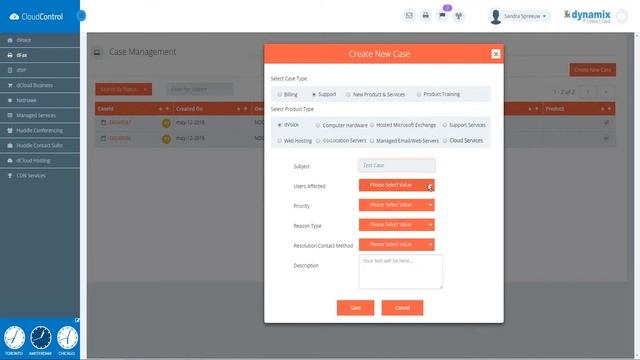The height and width of the screenshot is (360, 640).
Task: Open Huddle Contact Suite in the sidebar
Action: coord(40,146)
